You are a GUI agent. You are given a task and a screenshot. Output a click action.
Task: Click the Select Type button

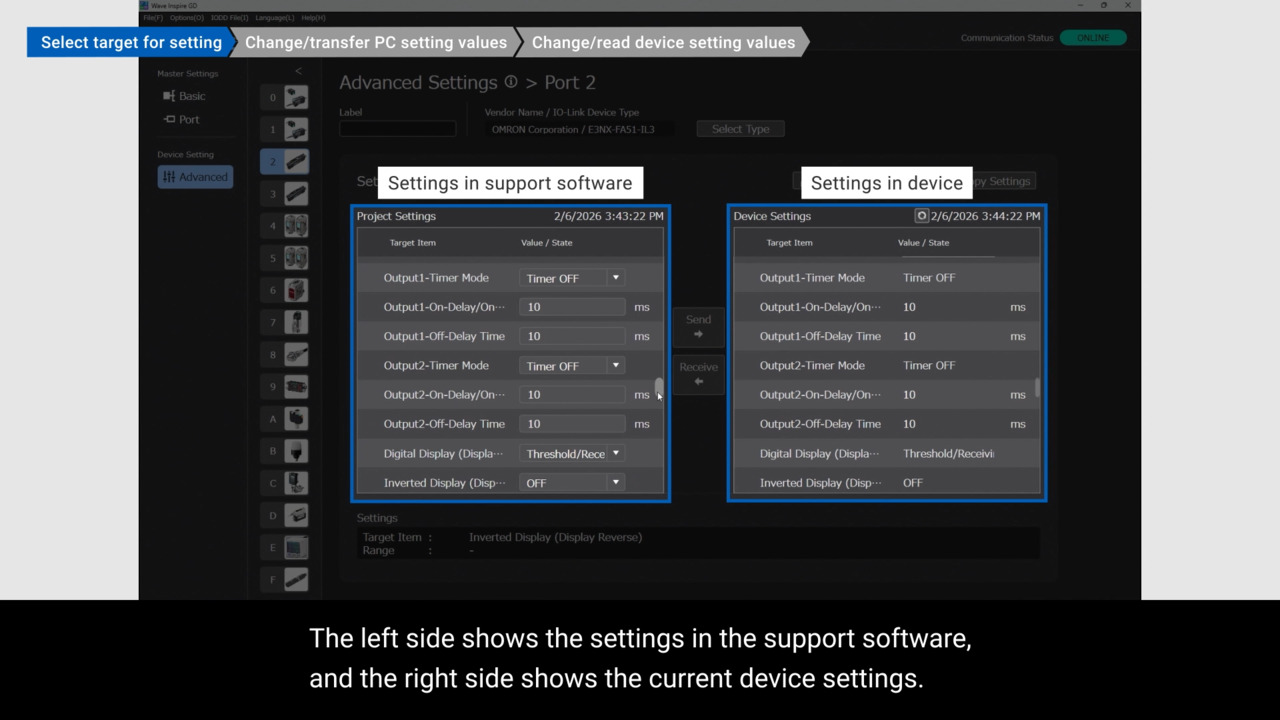tap(740, 129)
